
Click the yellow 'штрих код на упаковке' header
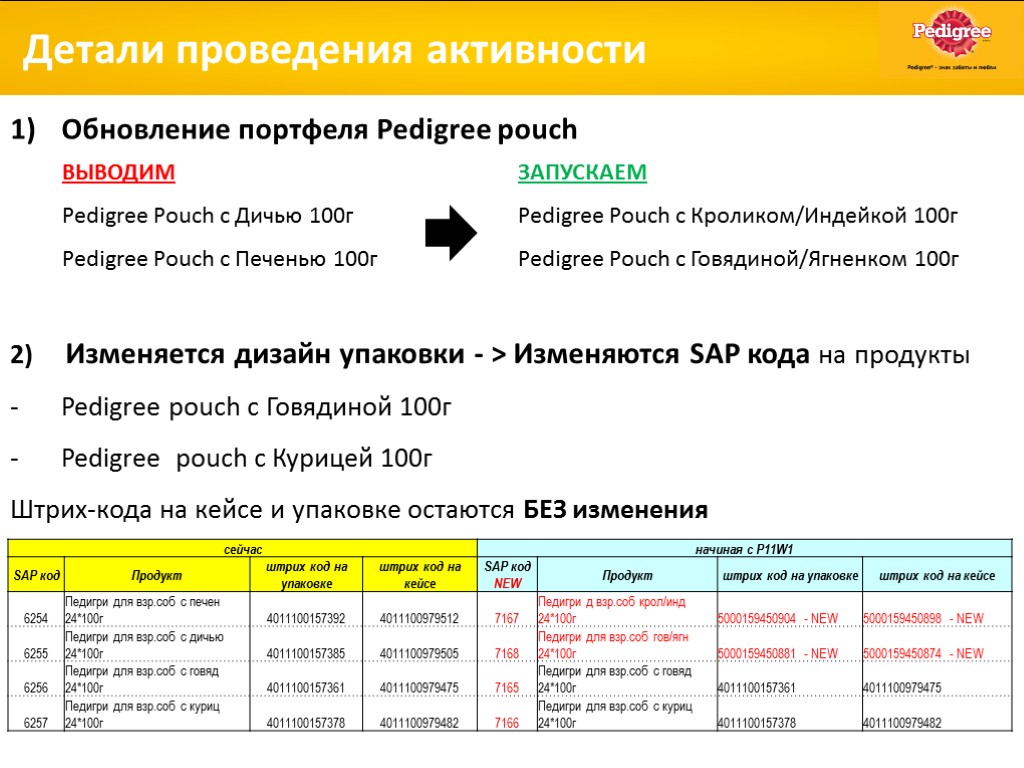pyautogui.click(x=306, y=575)
